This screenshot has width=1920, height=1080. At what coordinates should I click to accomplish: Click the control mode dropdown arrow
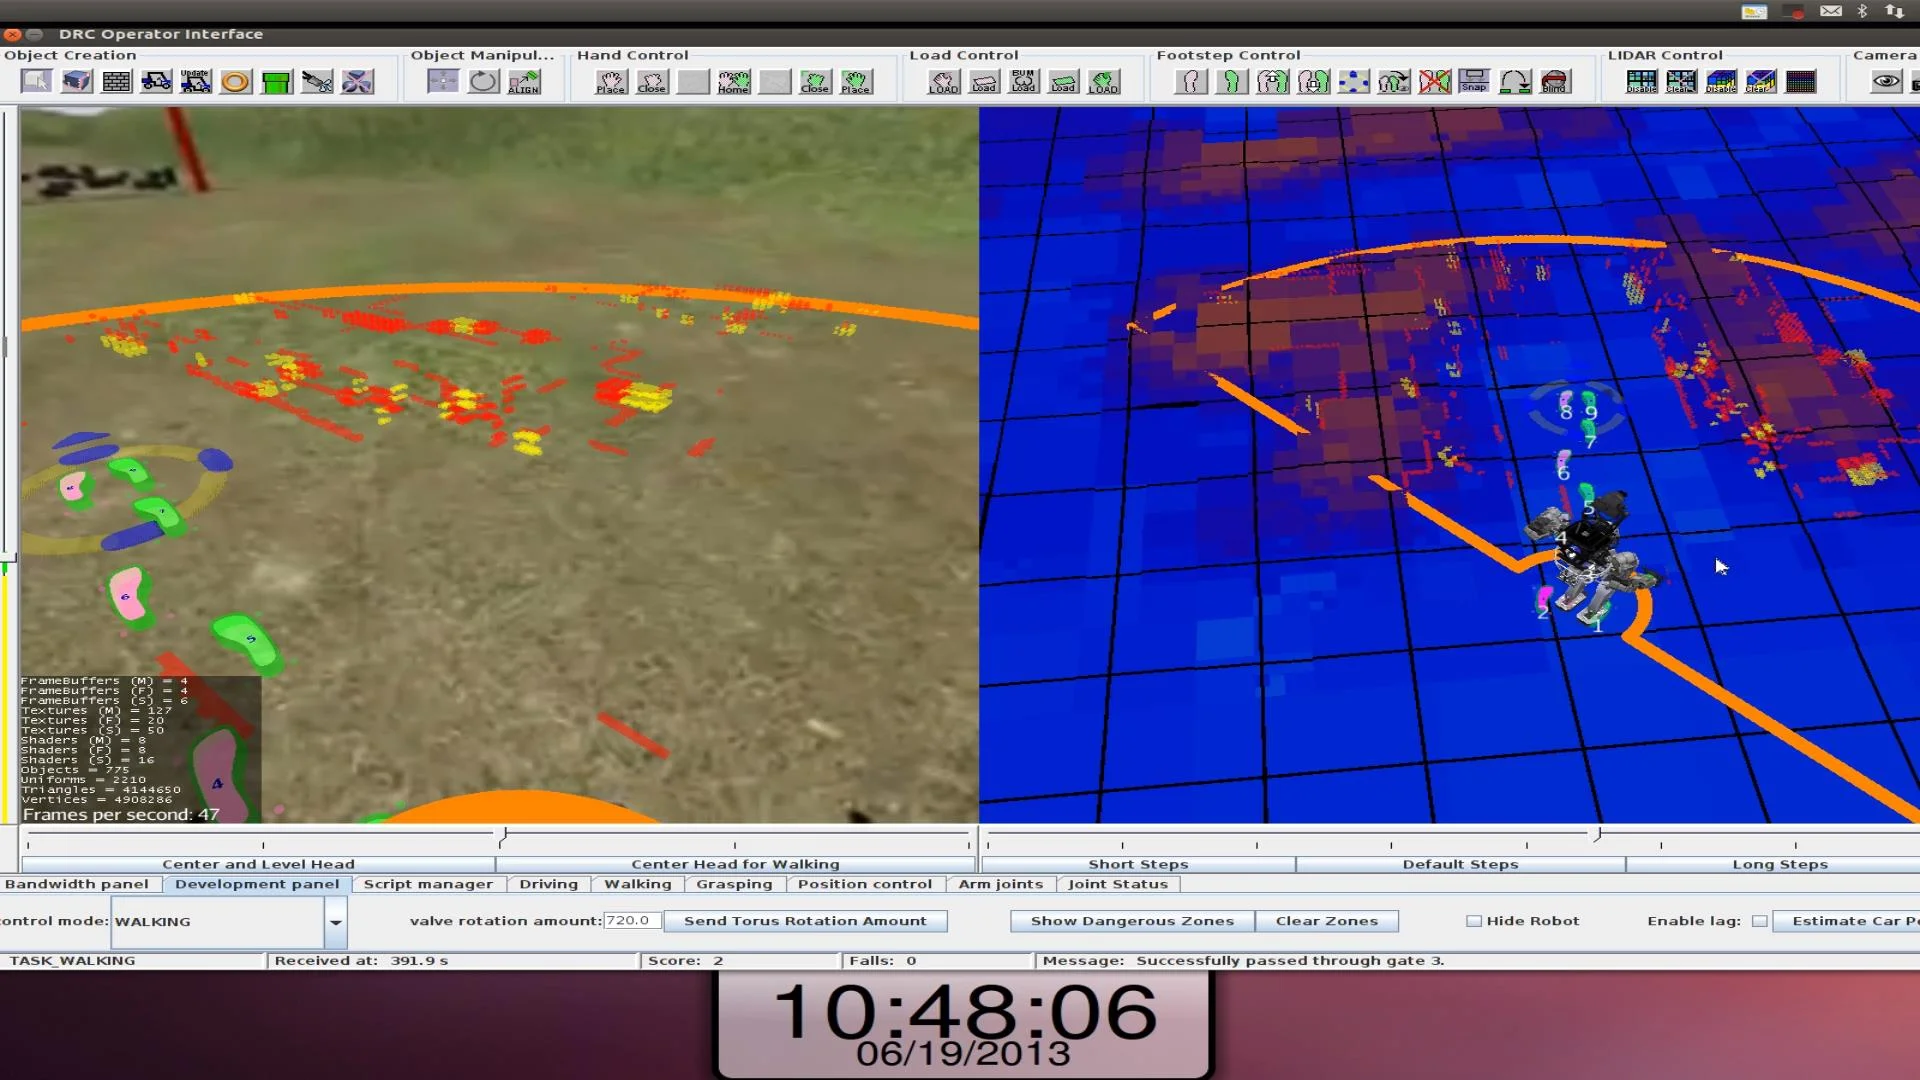[336, 921]
